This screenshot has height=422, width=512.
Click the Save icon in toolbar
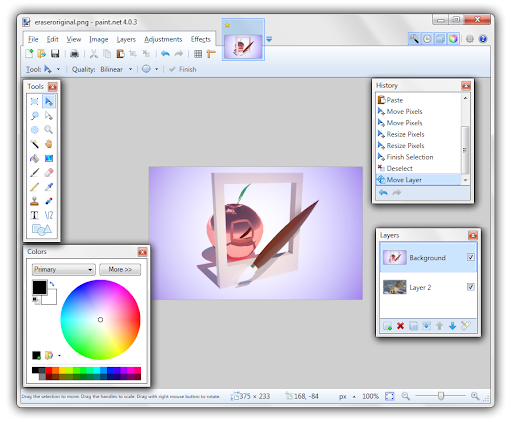coord(55,54)
